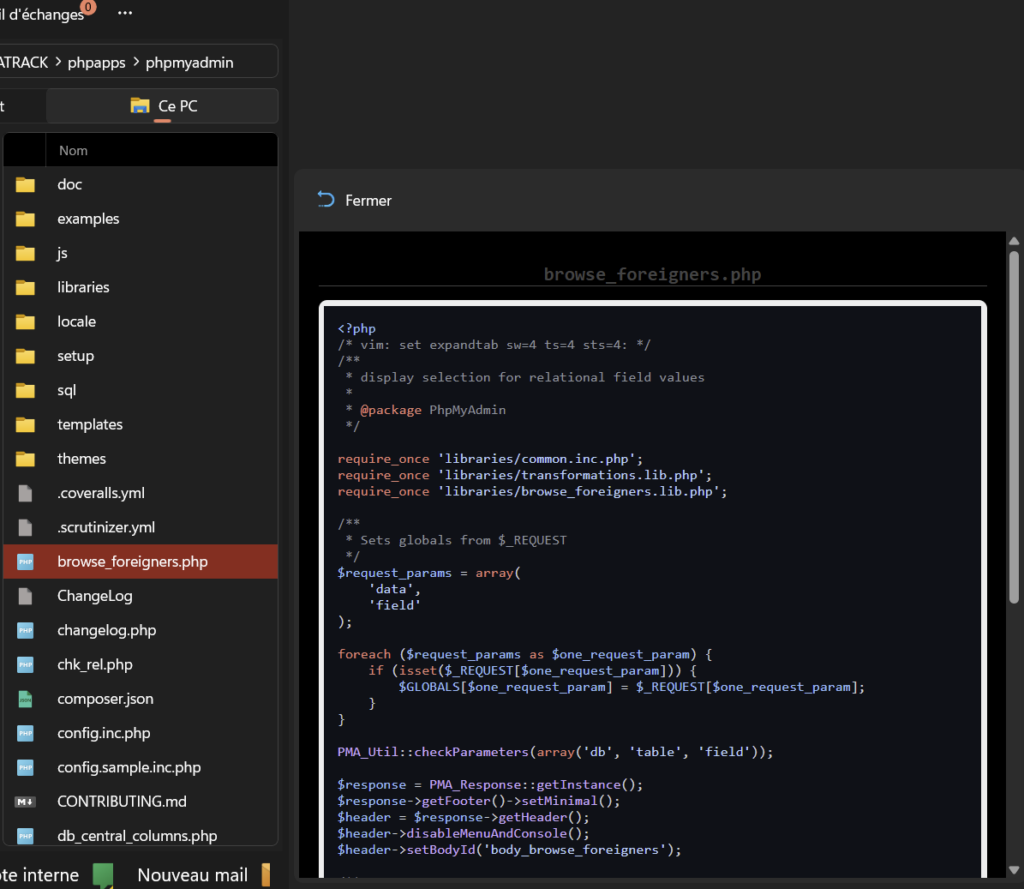Sort files by the Nom column header
This screenshot has height=889, width=1024.
73,151
